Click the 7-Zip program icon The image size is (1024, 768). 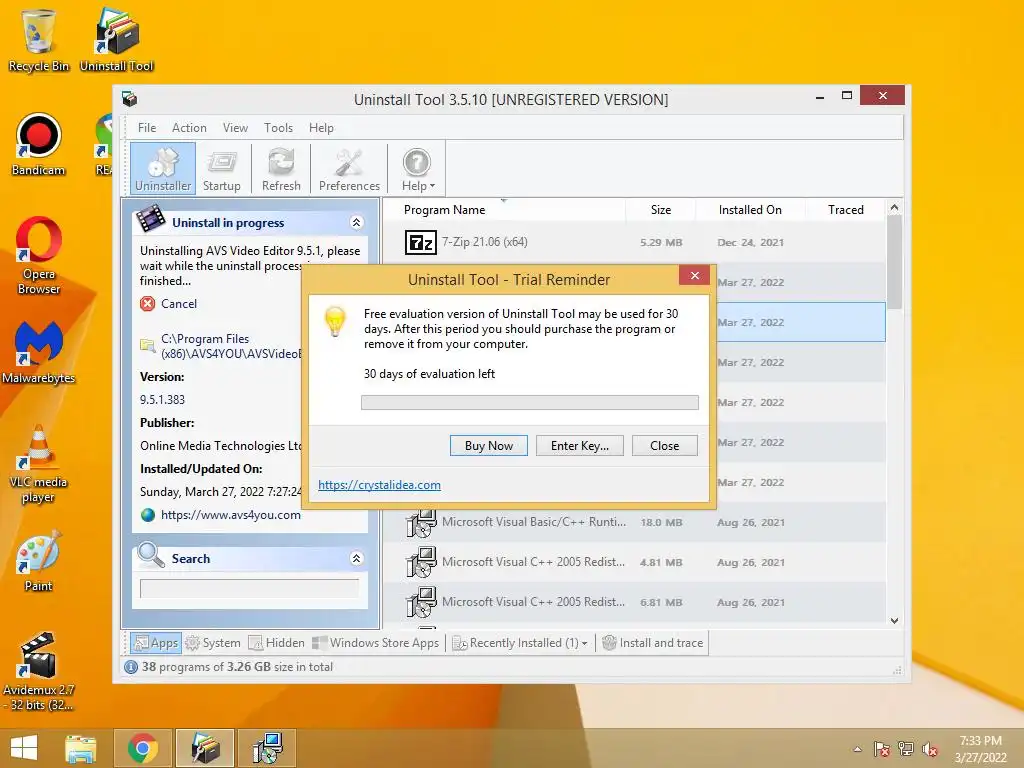[421, 242]
